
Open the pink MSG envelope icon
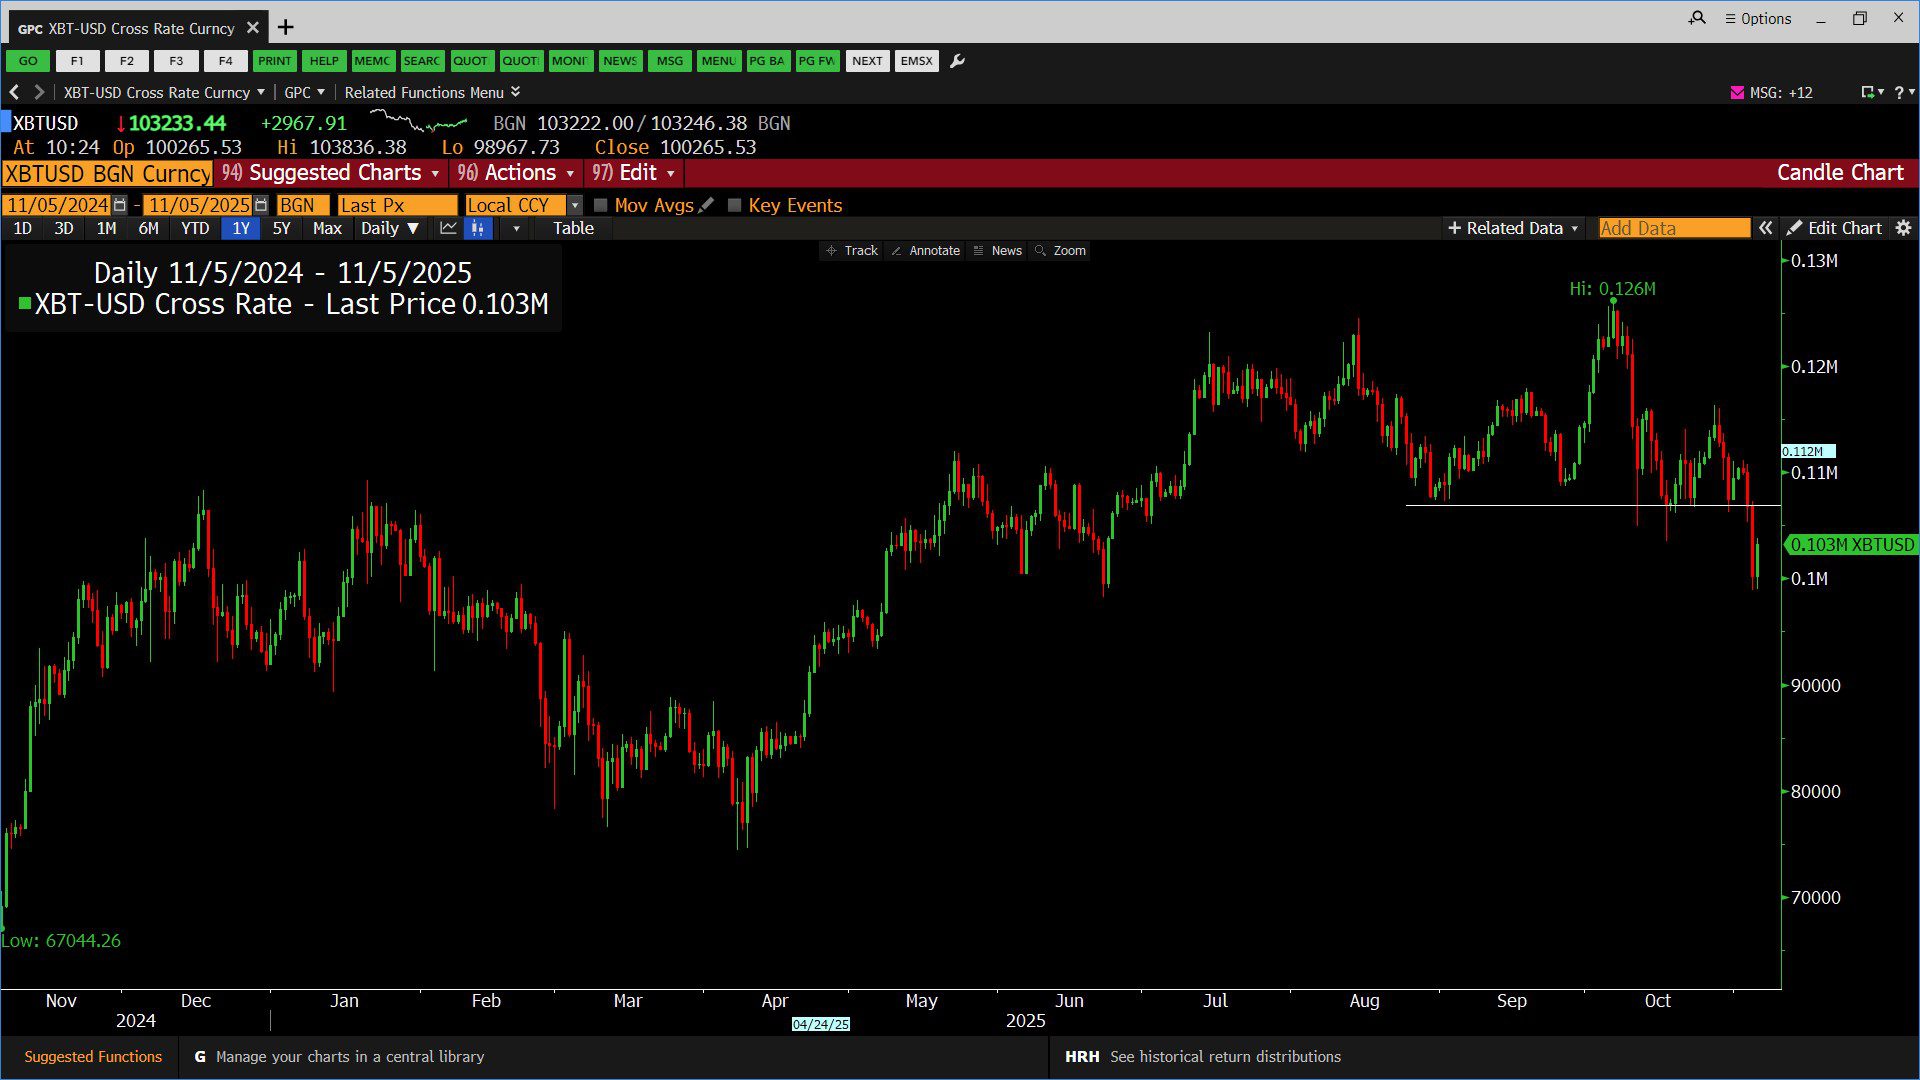pyautogui.click(x=1737, y=92)
